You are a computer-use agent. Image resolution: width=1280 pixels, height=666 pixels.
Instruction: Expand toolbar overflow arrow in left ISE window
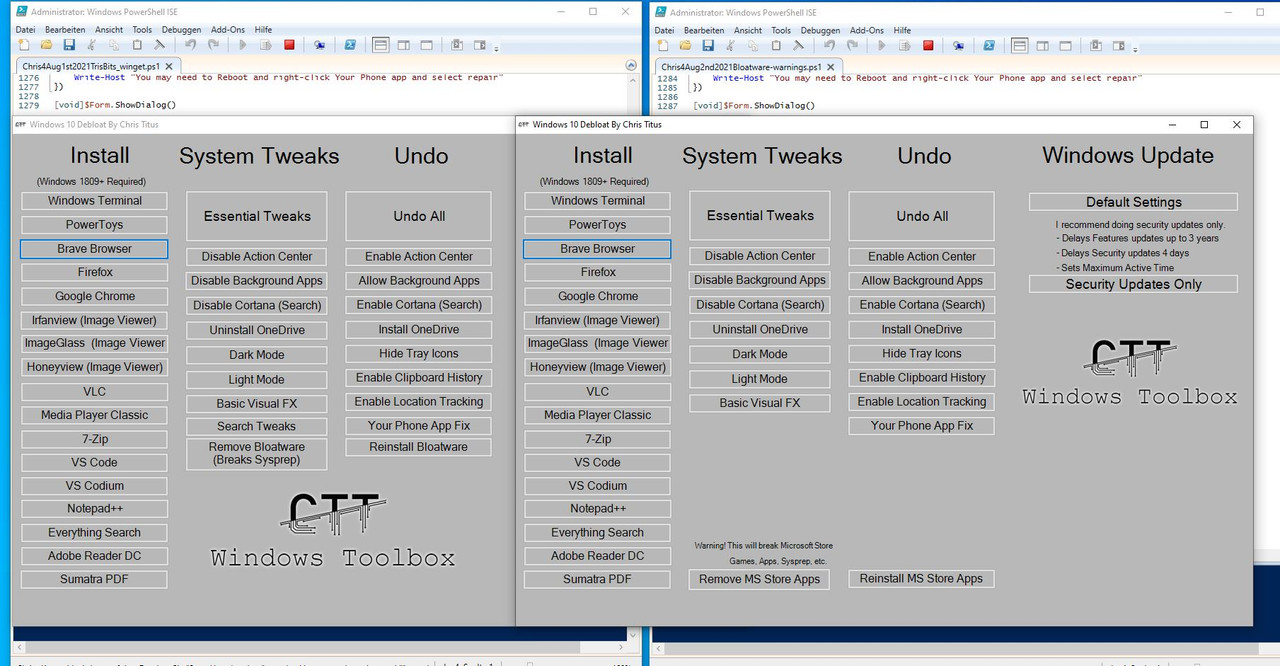tap(496, 49)
